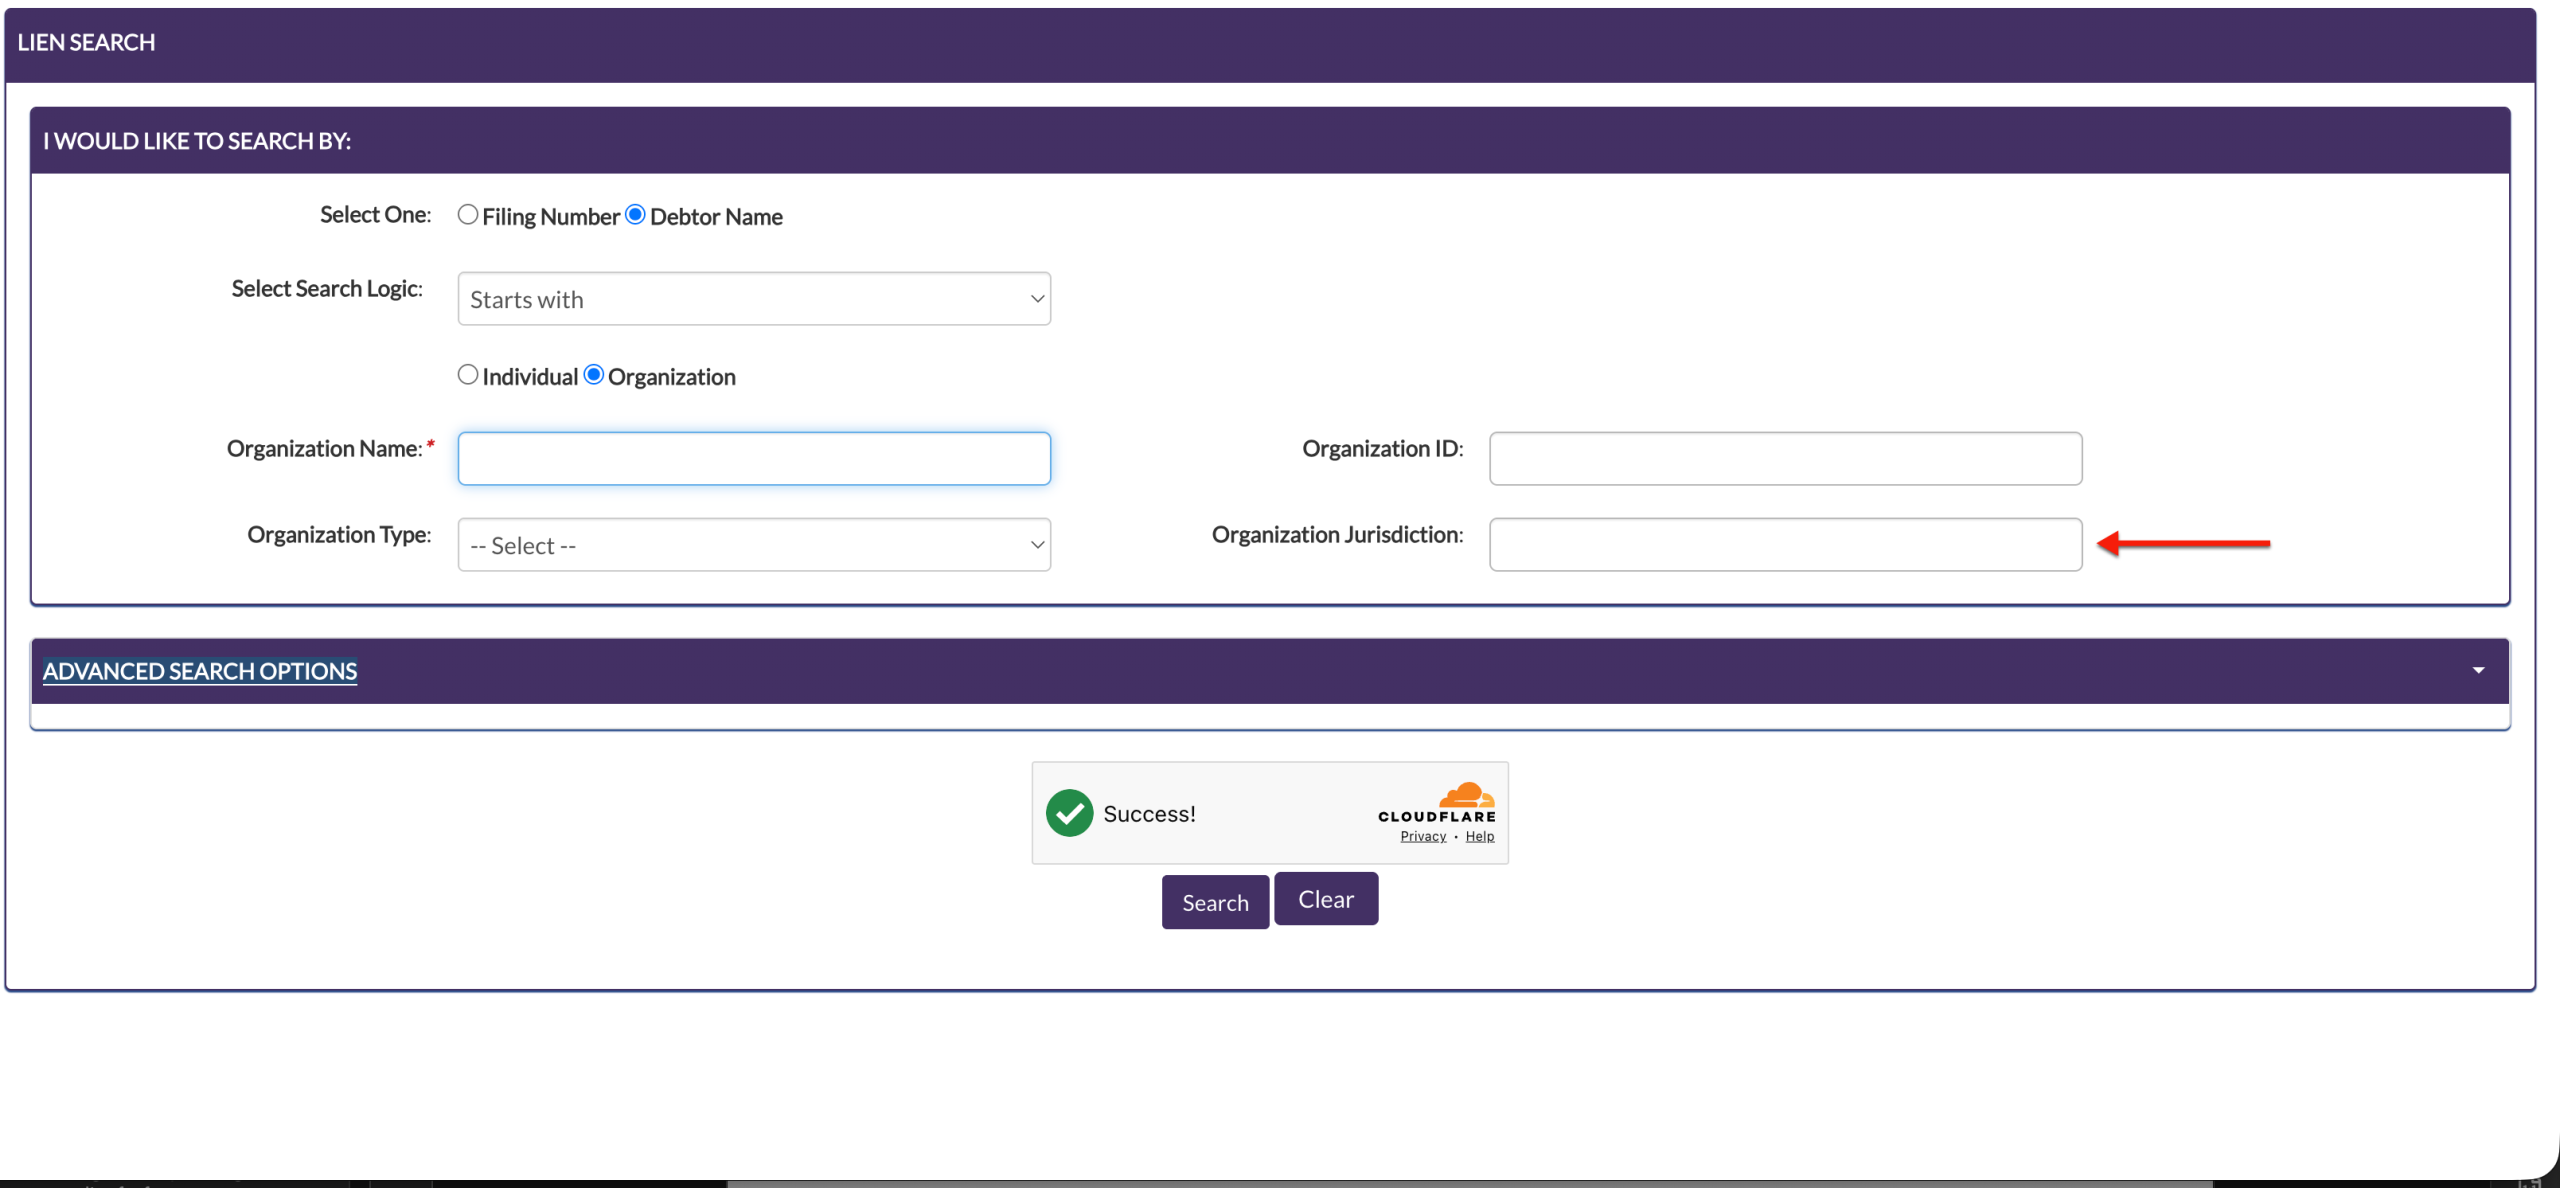Choose the Organization radio option
This screenshot has height=1188, width=2560.
pos(594,375)
